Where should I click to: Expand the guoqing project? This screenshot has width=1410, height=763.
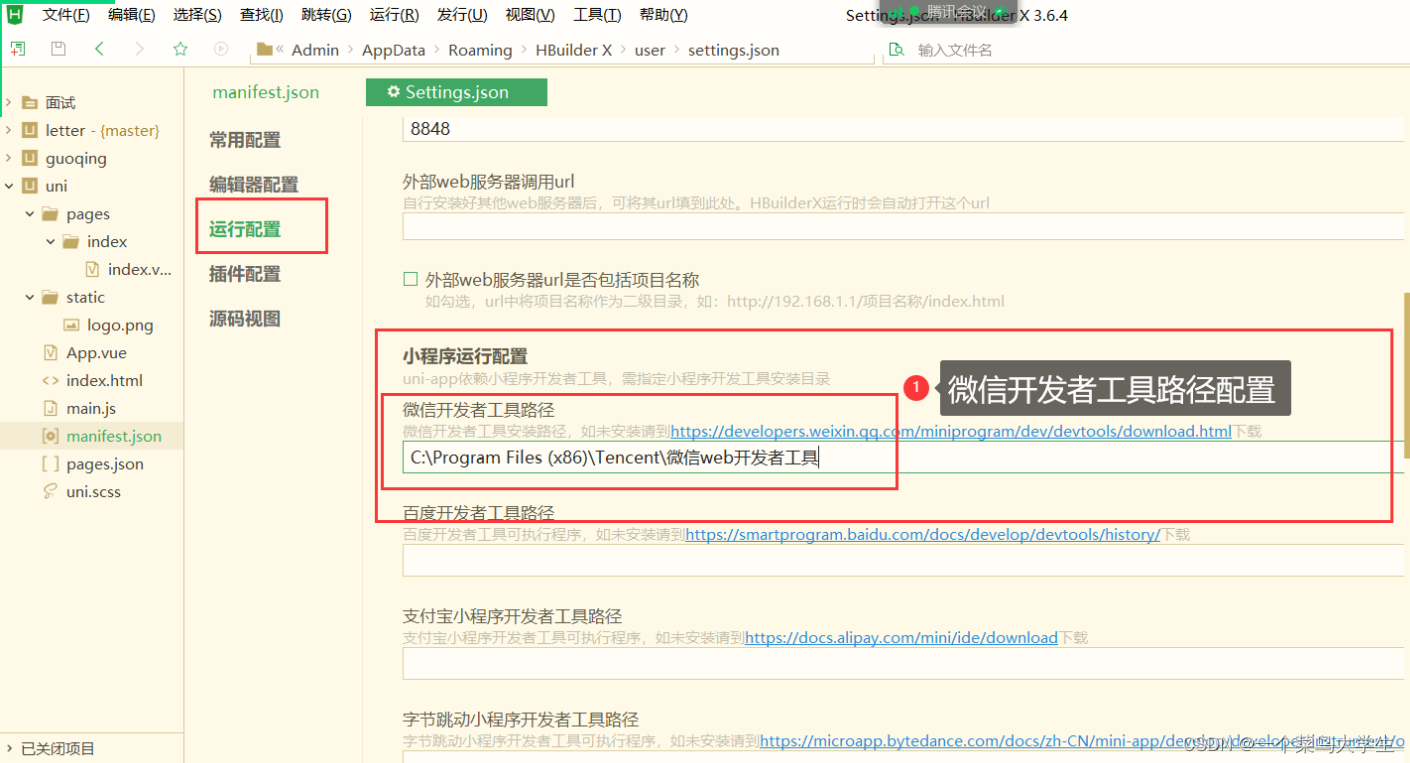[8, 158]
